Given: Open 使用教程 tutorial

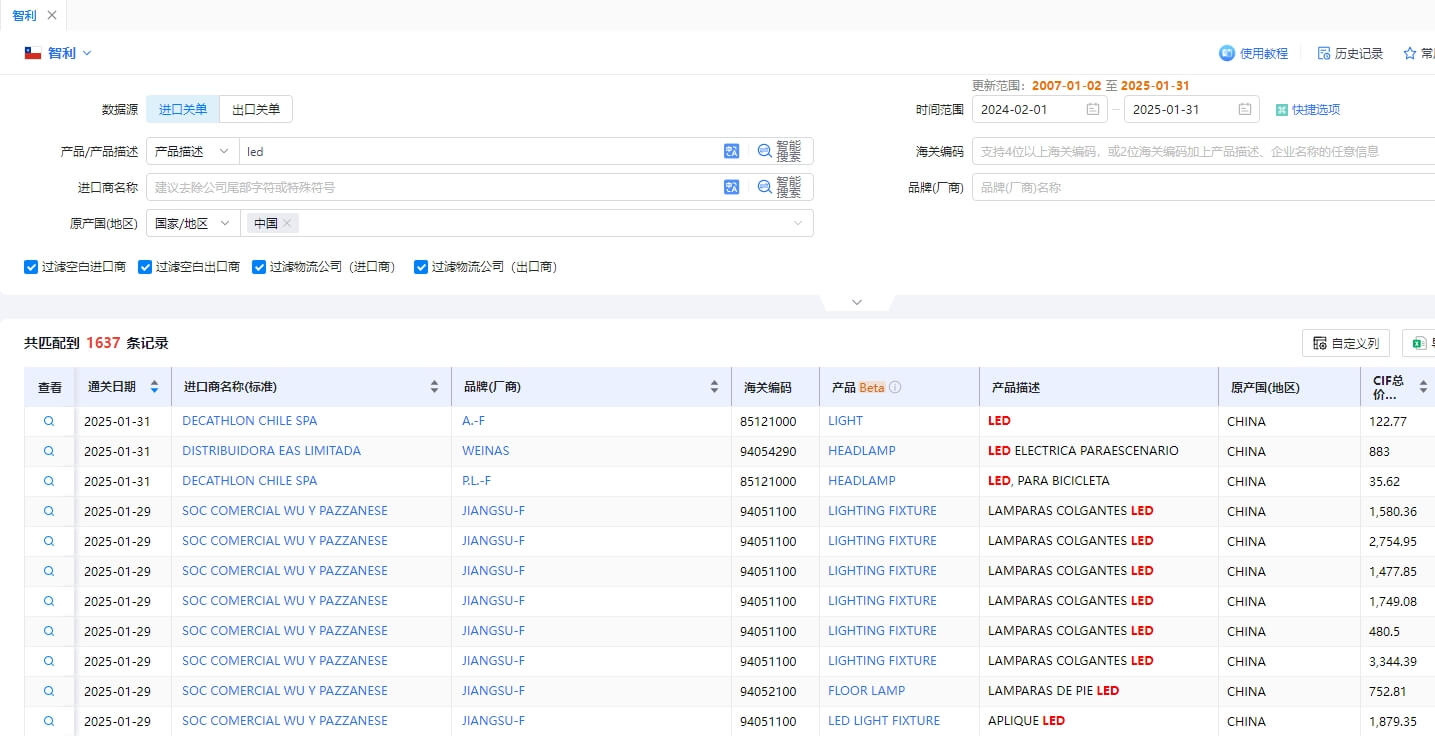Looking at the screenshot, I should tap(1254, 53).
